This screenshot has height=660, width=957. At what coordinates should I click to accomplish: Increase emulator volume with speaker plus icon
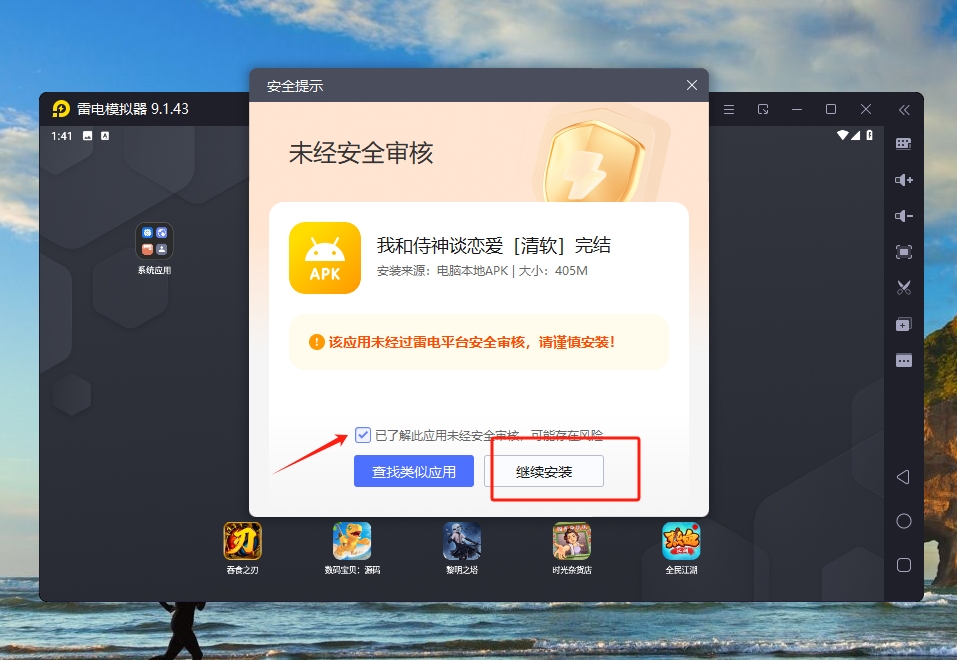pos(903,180)
